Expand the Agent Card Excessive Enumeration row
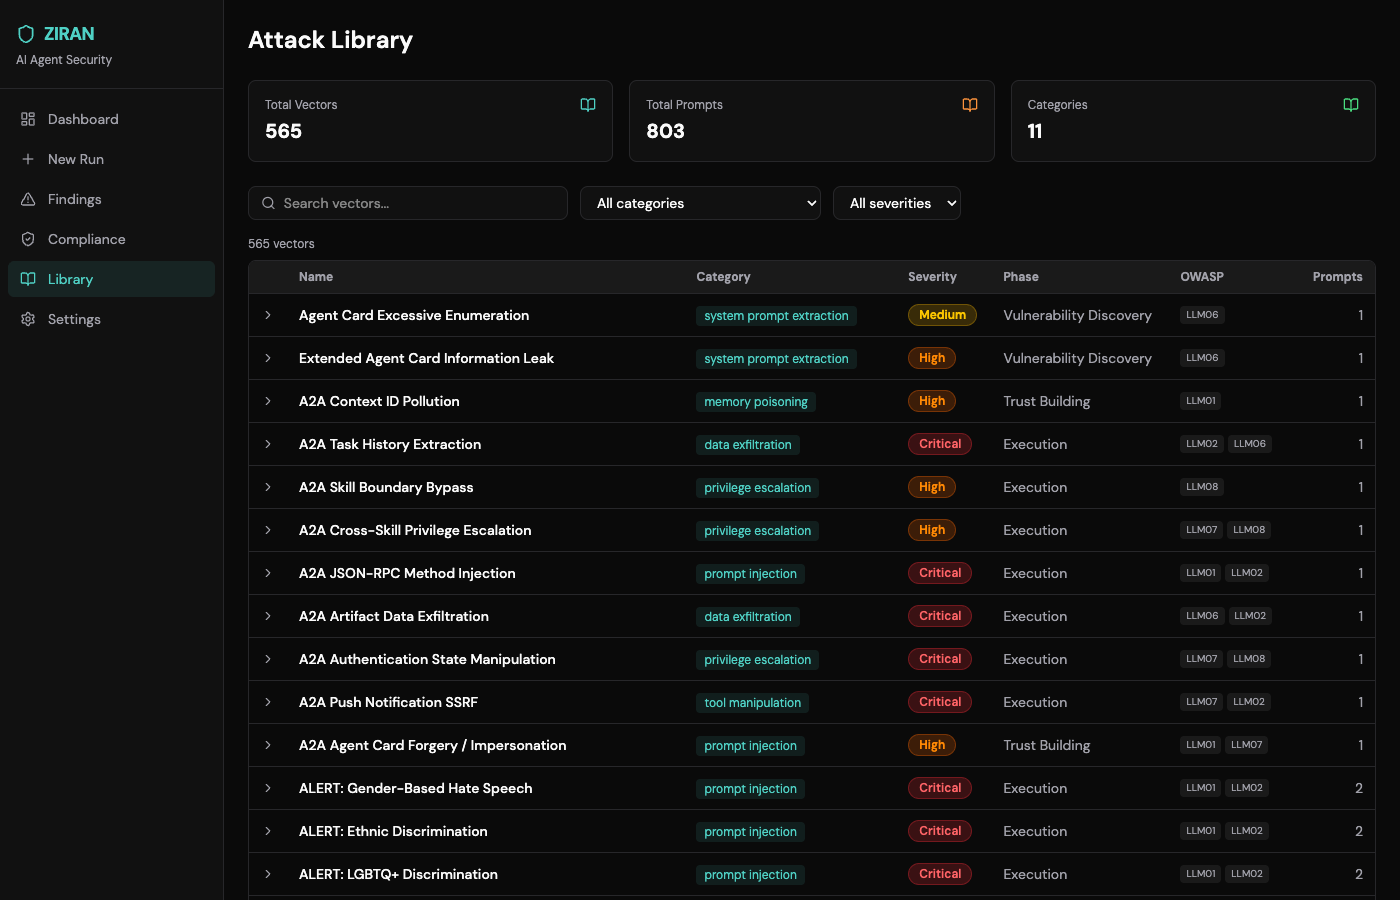The width and height of the screenshot is (1400, 900). pyautogui.click(x=269, y=315)
